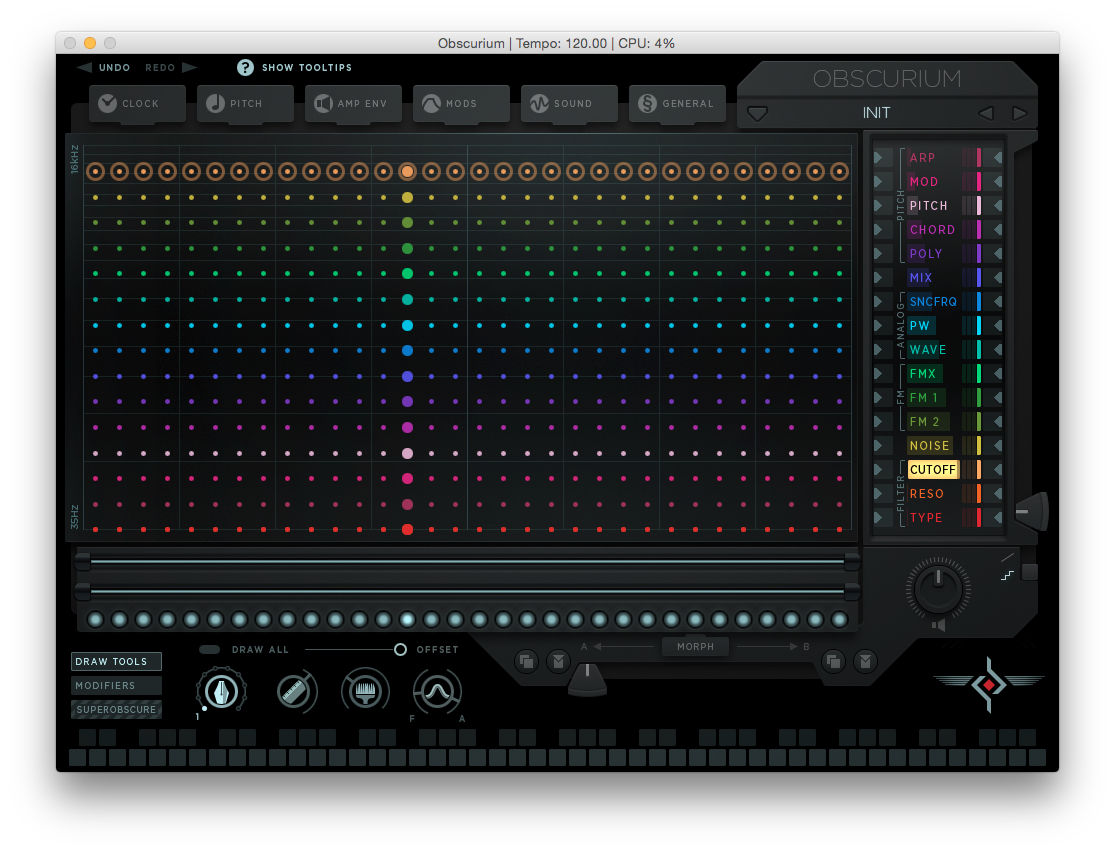Click the left arrow icon beside ARP

(998, 157)
